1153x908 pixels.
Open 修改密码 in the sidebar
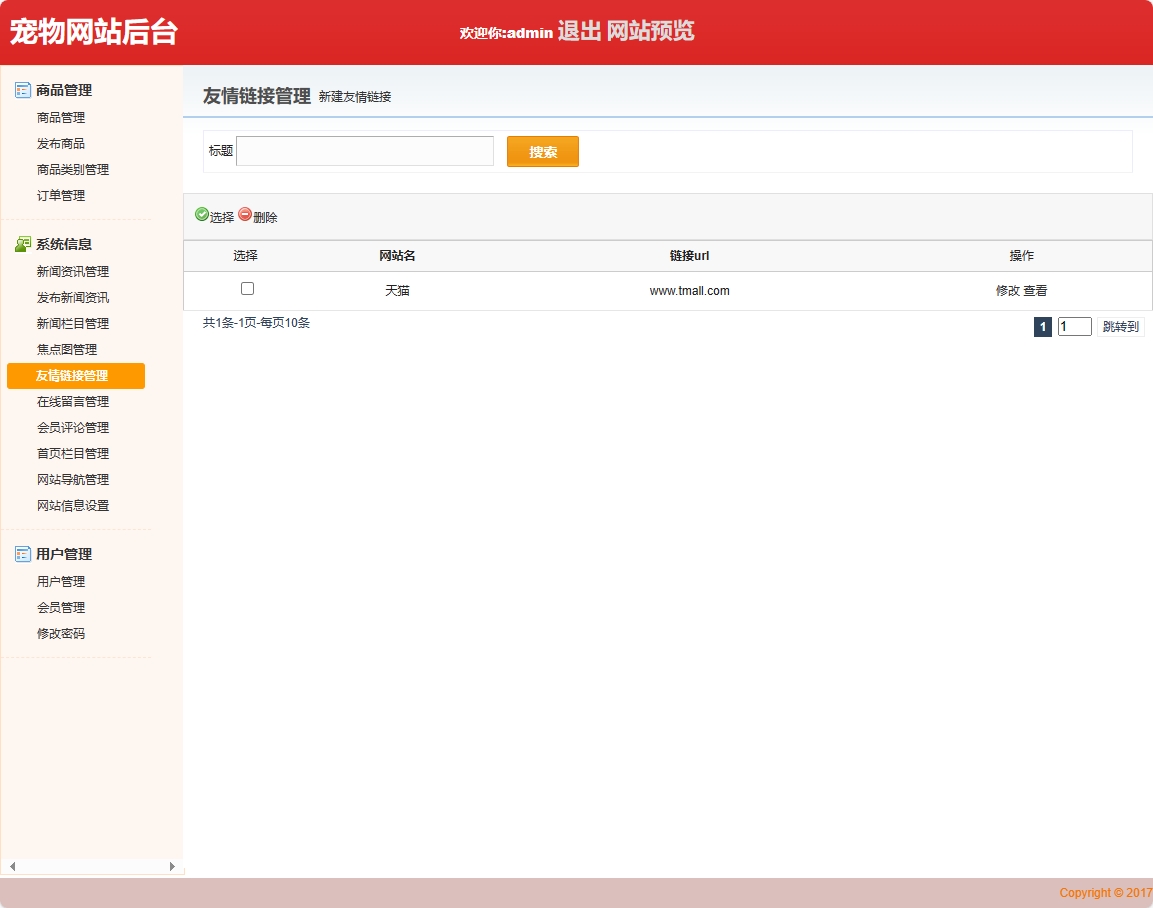60,634
